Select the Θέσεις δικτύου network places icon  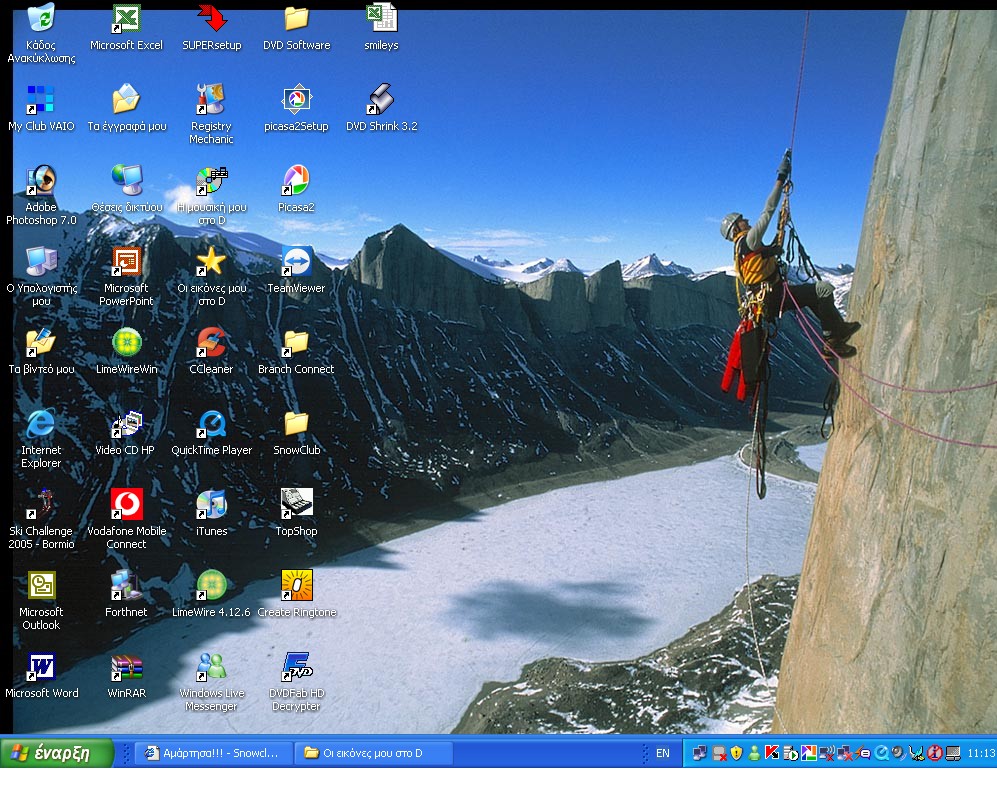coord(127,180)
